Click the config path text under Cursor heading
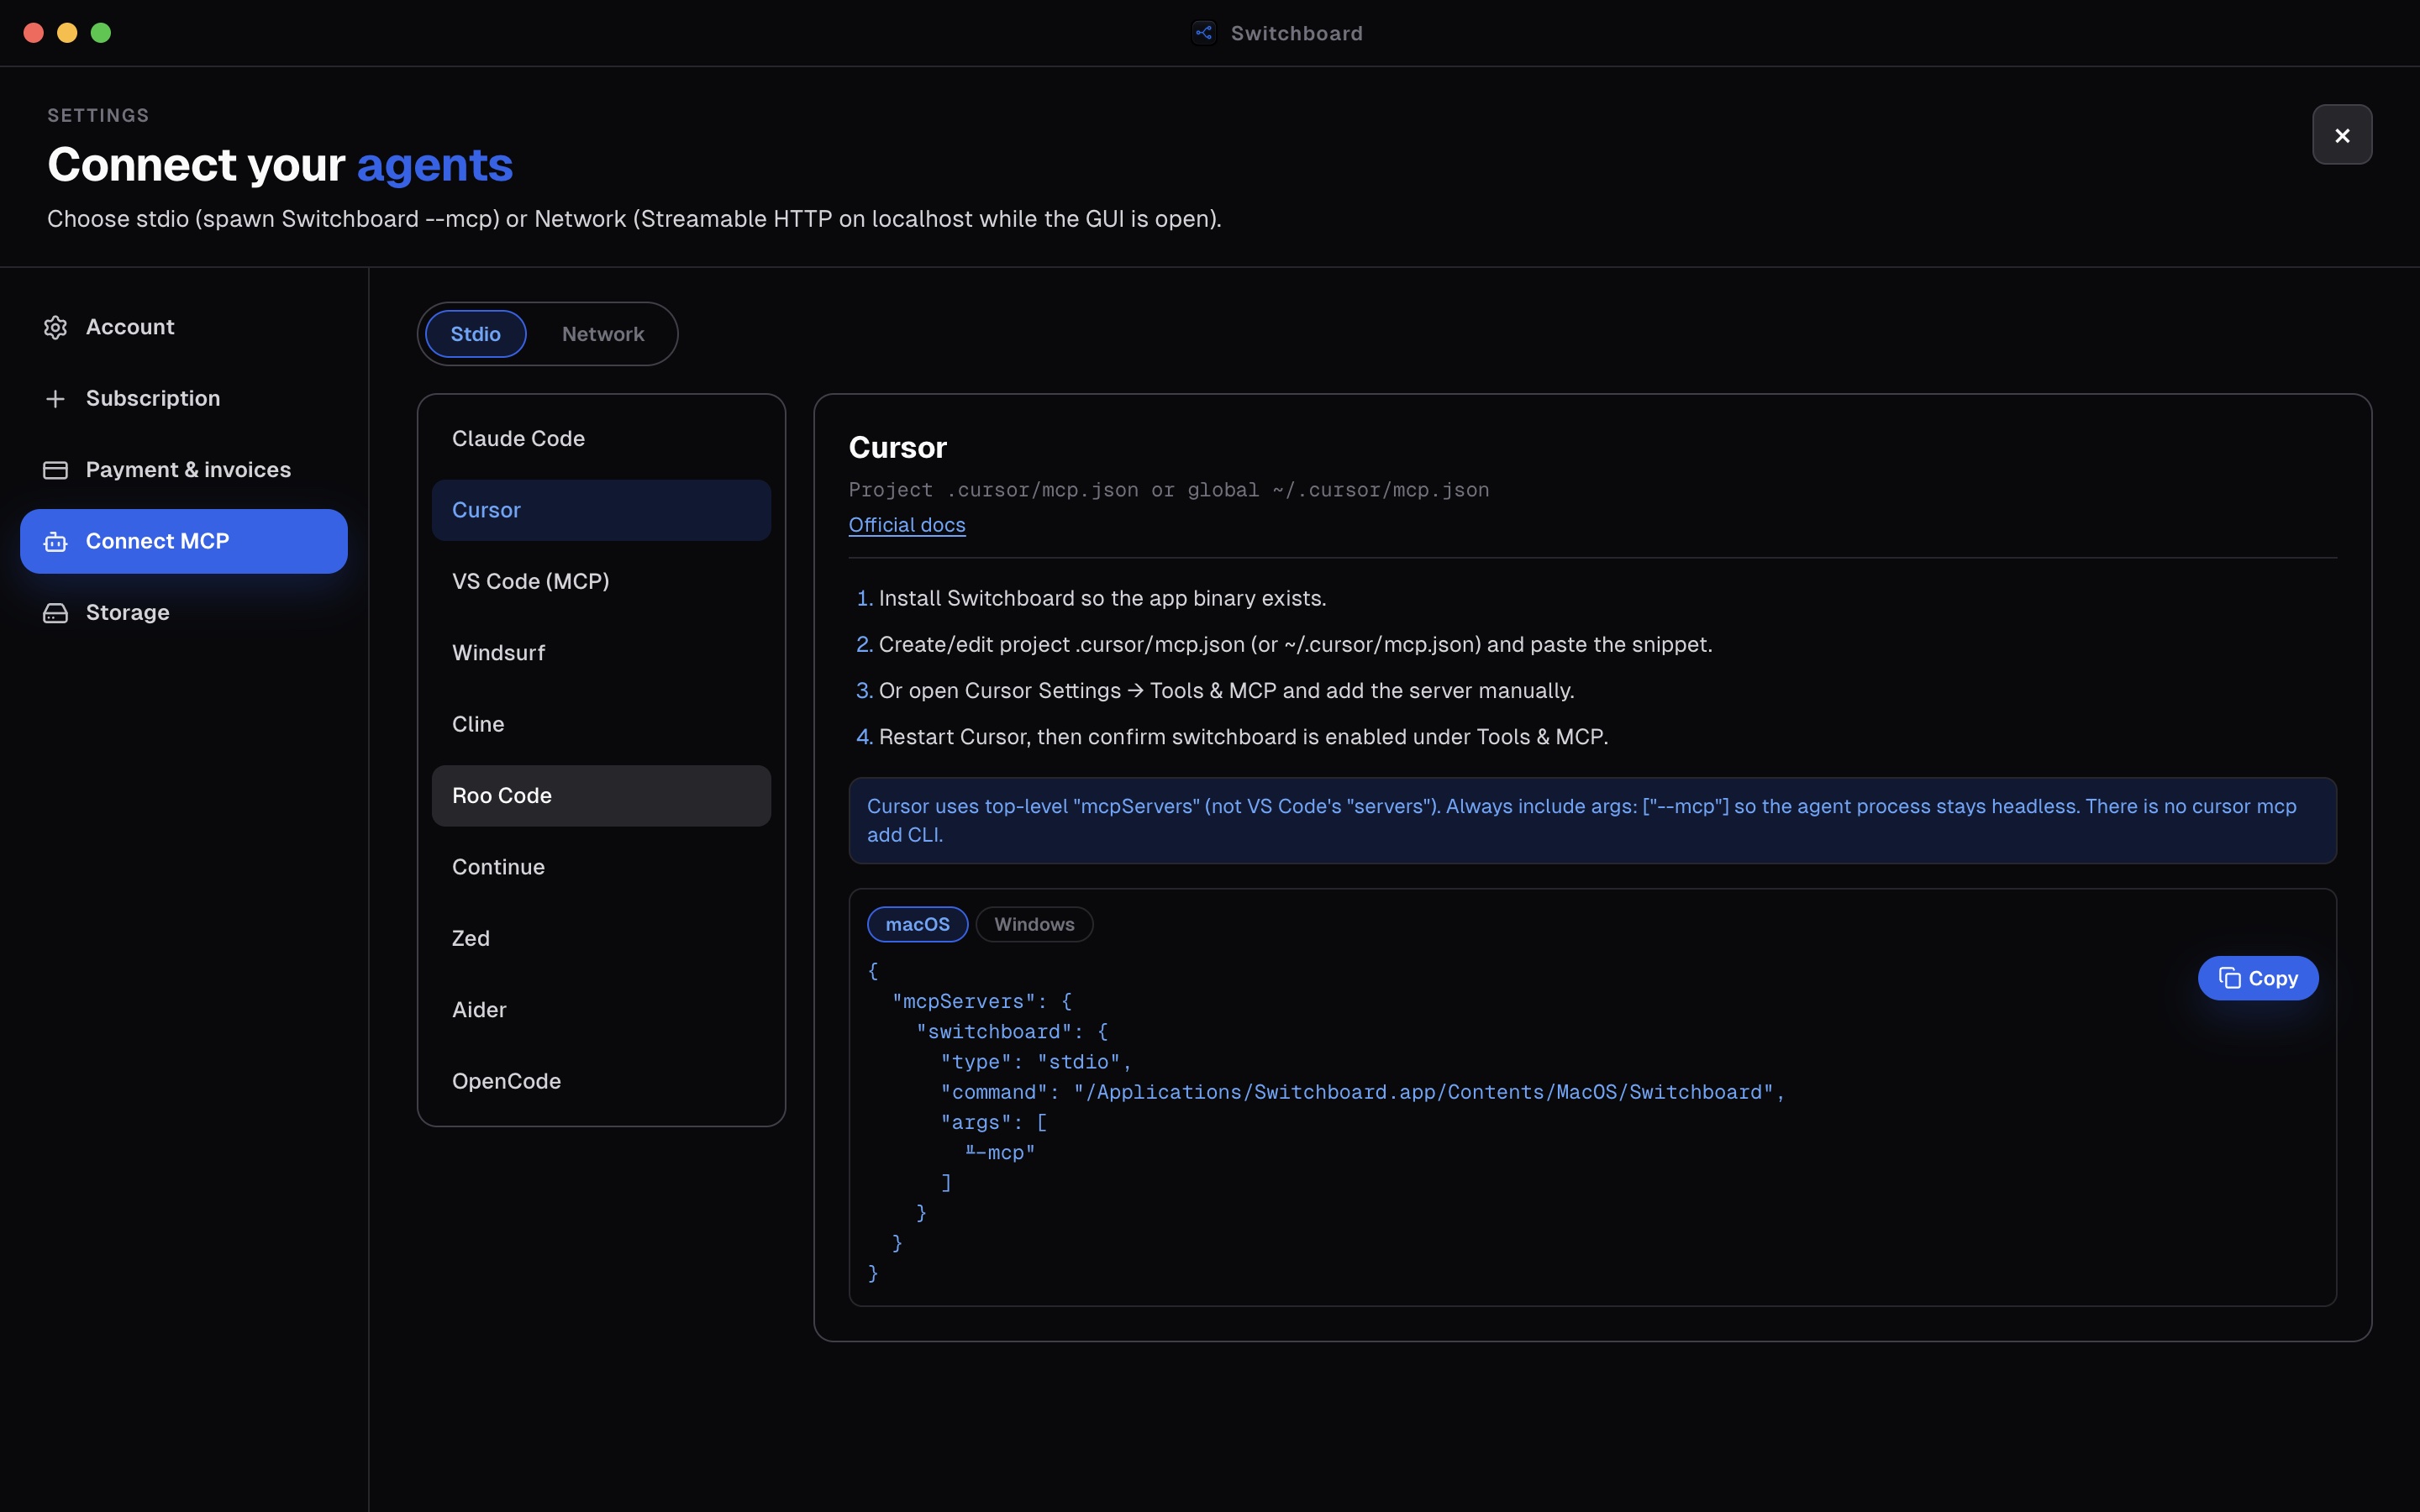 click(1168, 490)
